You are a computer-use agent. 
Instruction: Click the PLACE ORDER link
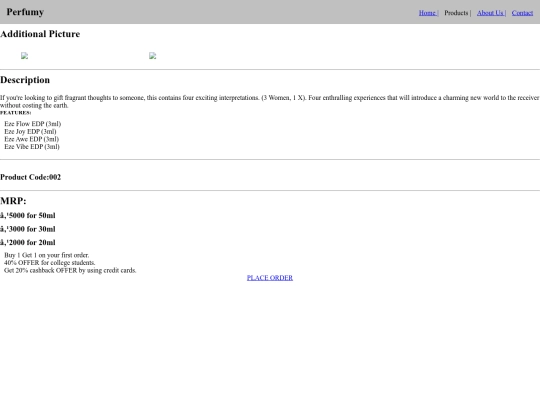point(270,278)
